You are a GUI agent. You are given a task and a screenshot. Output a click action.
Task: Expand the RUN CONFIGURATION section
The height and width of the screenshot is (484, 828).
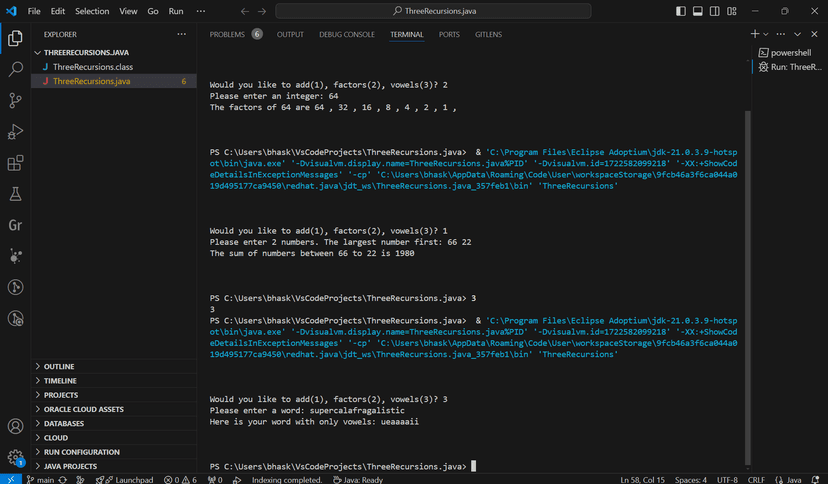coord(114,451)
